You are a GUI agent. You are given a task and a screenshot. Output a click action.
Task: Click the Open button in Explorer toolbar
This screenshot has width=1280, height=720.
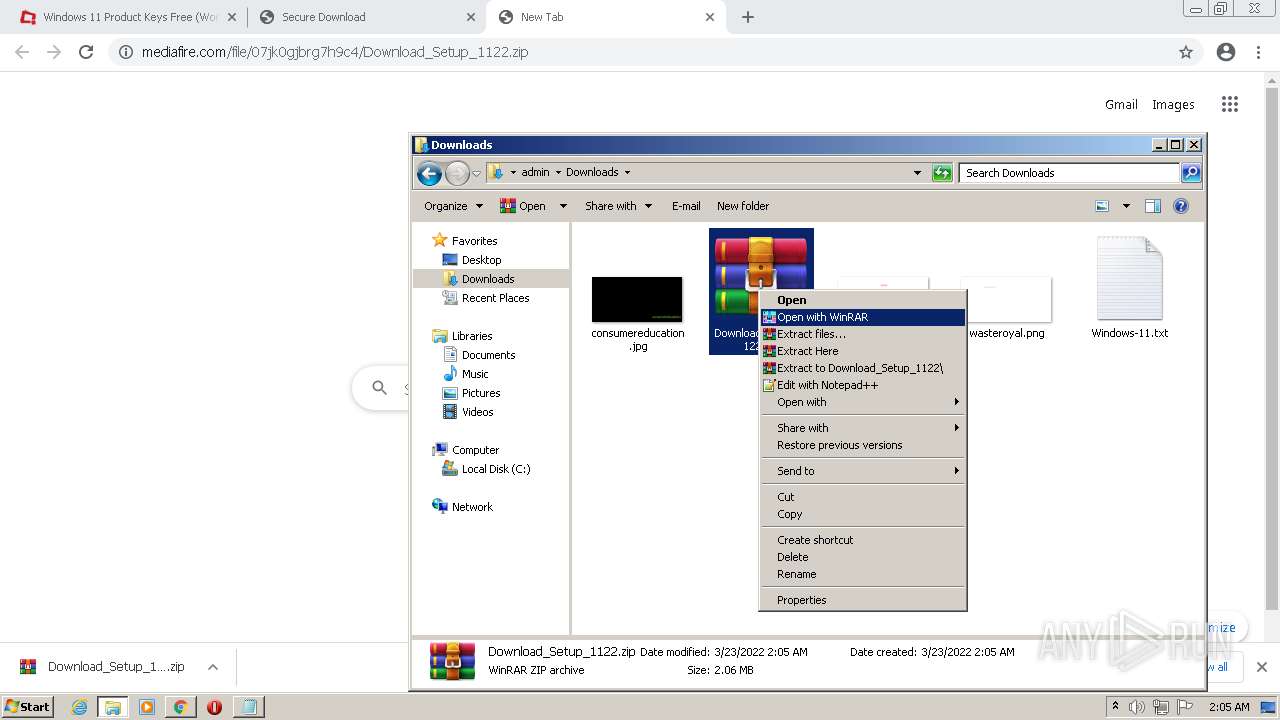[522, 206]
